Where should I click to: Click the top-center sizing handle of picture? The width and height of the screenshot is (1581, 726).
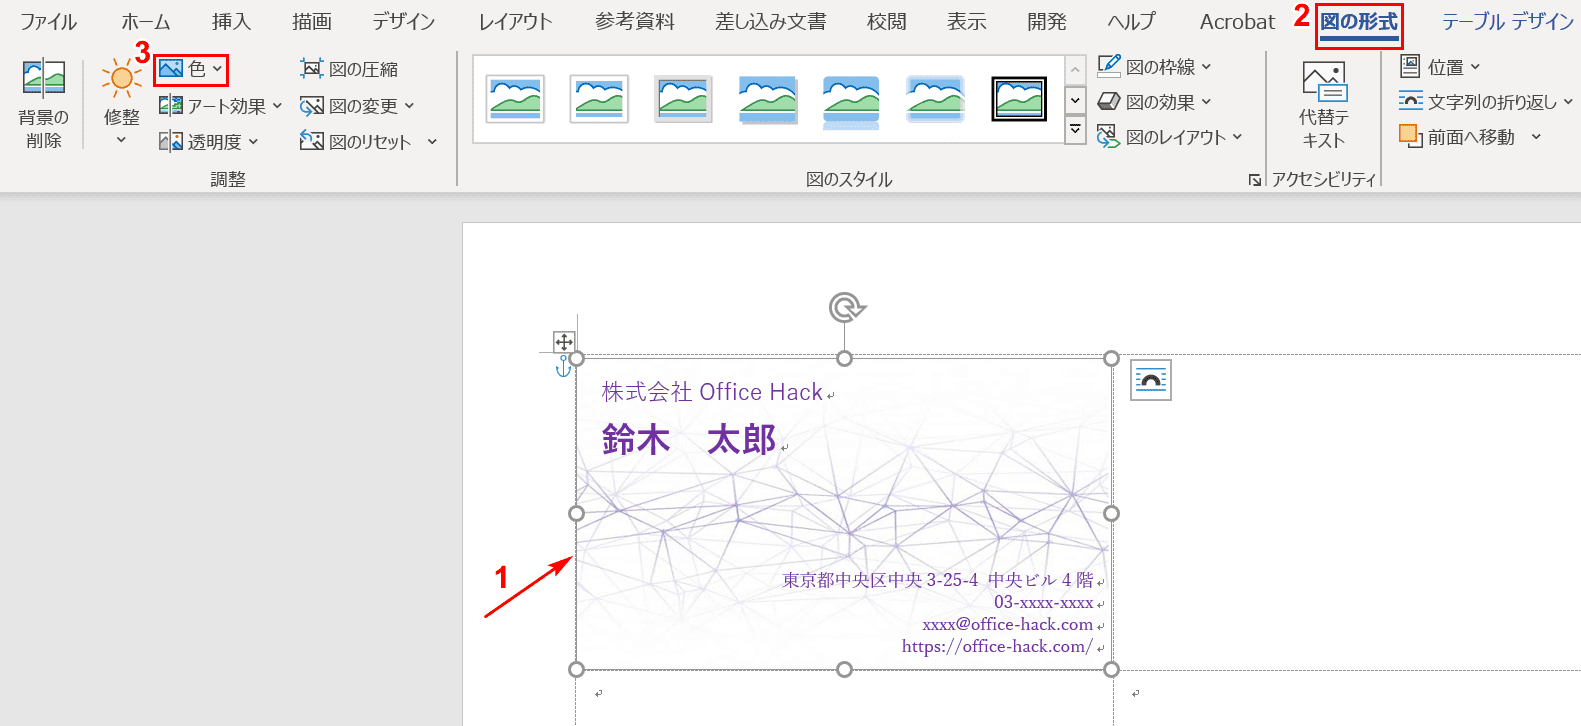tap(845, 358)
